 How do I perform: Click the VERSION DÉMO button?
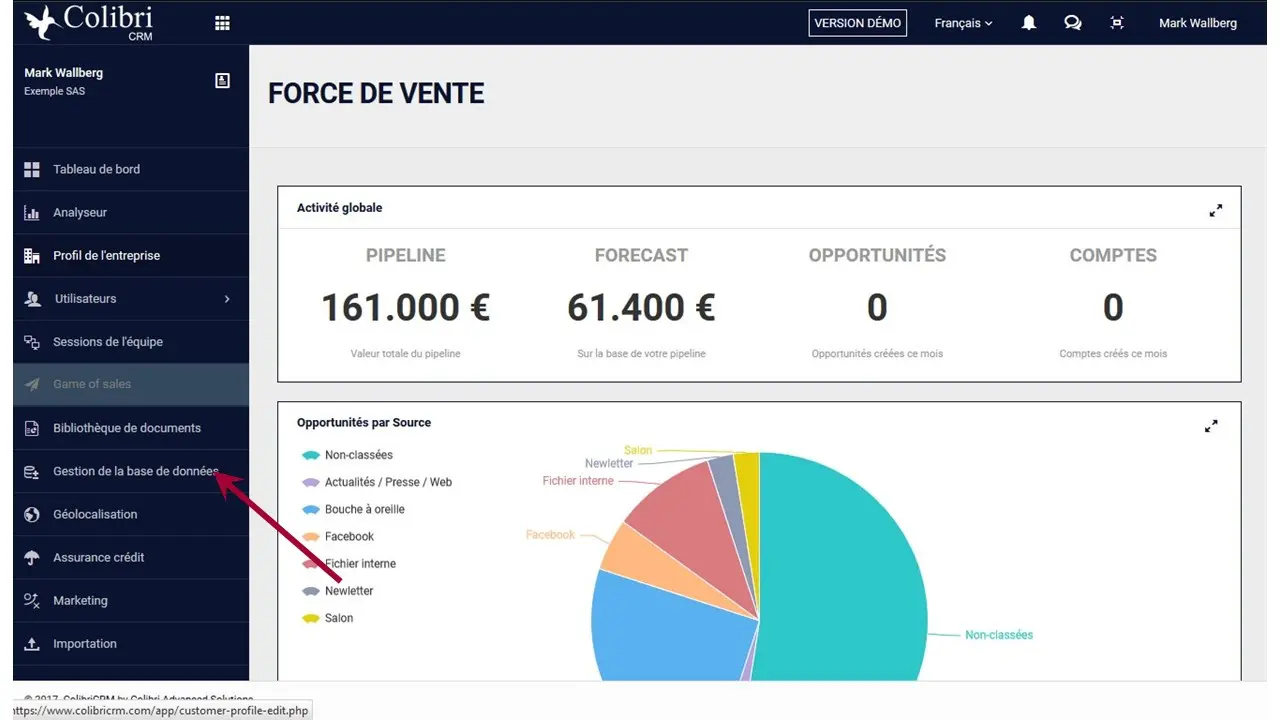(858, 23)
